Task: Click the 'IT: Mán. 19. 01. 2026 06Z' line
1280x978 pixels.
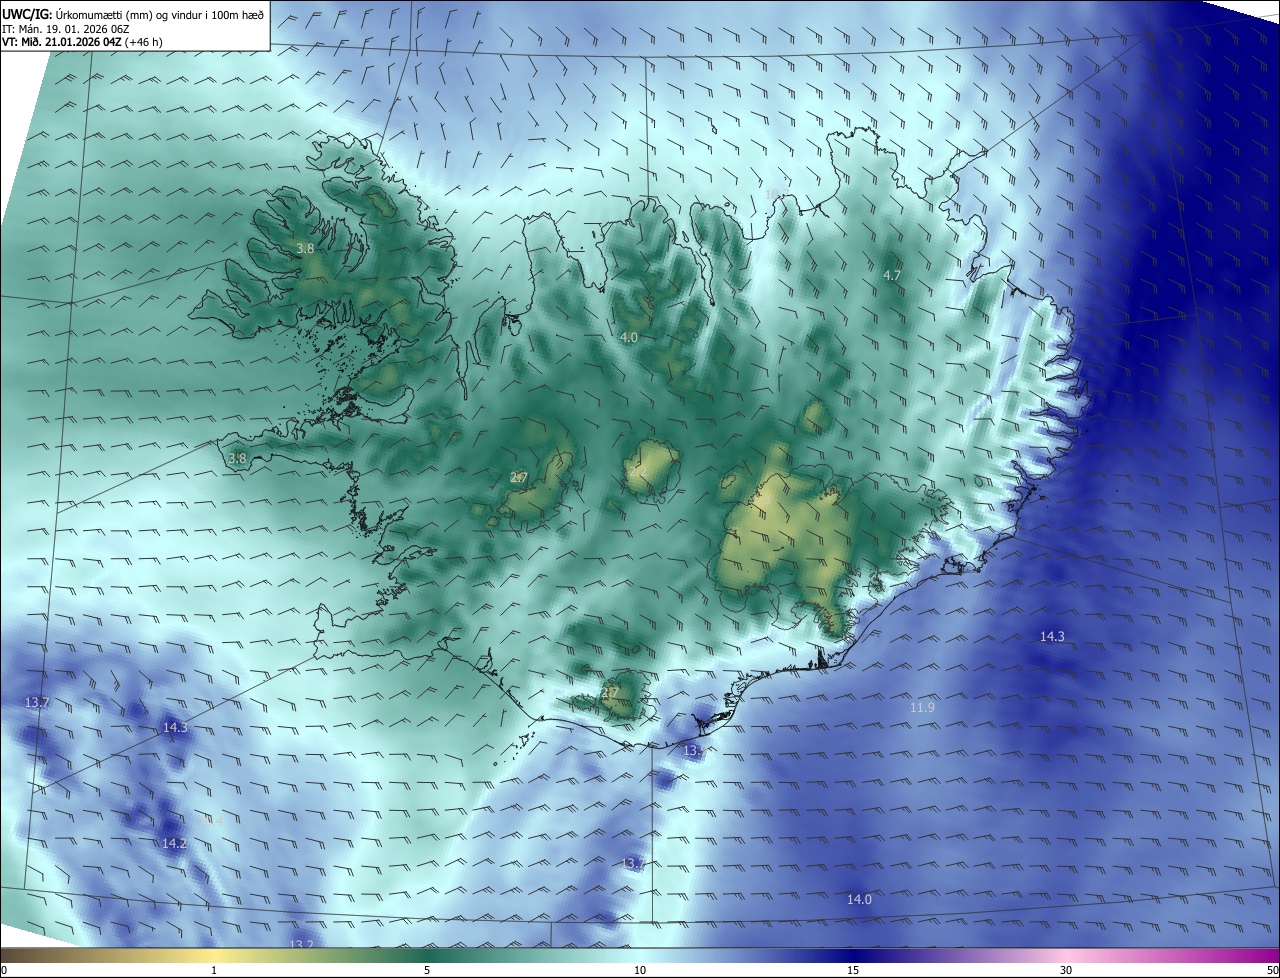Action: pyautogui.click(x=66, y=28)
